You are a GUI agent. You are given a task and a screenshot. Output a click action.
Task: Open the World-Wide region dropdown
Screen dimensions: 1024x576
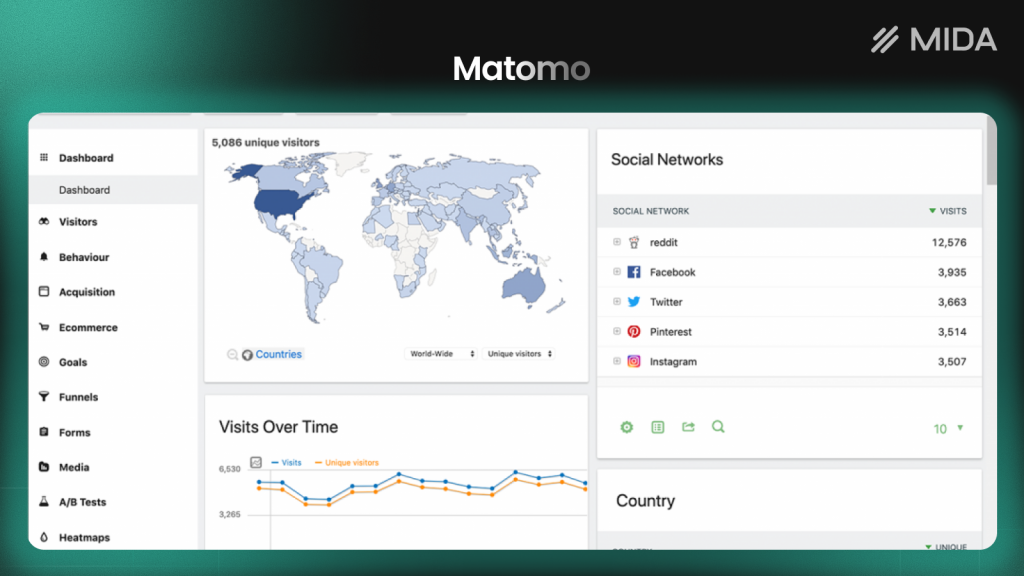tap(441, 353)
